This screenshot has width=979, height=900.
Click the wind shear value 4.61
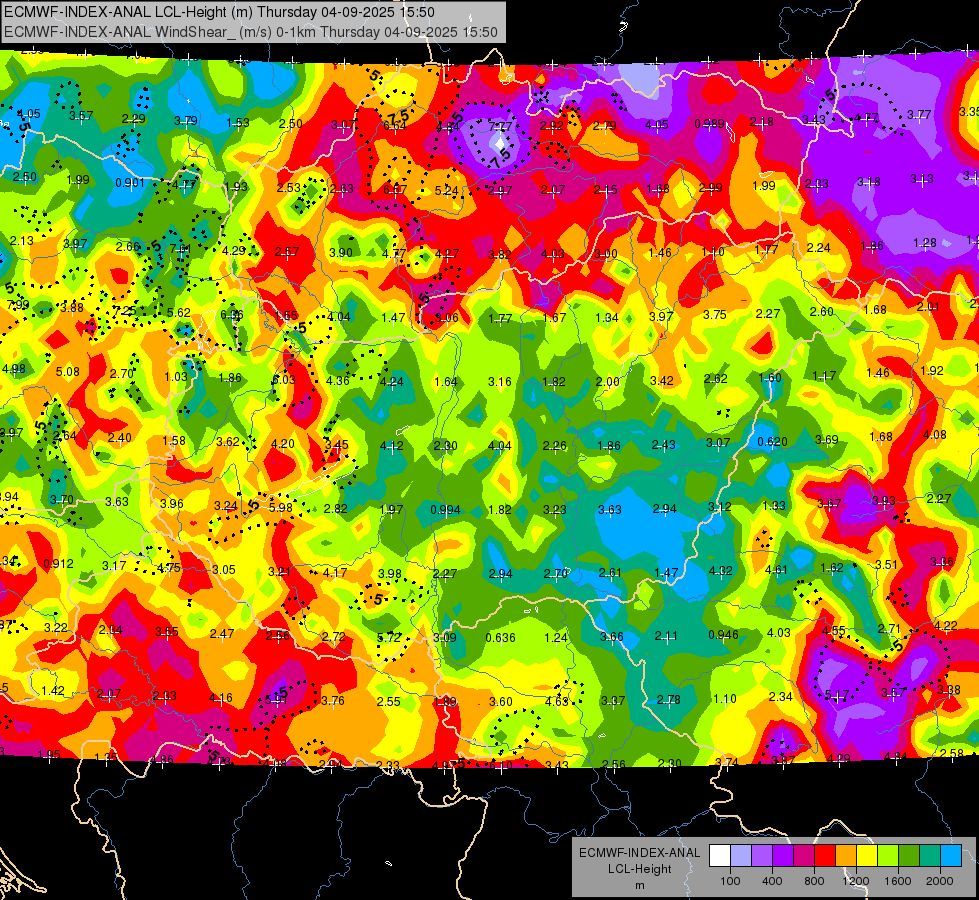click(776, 569)
